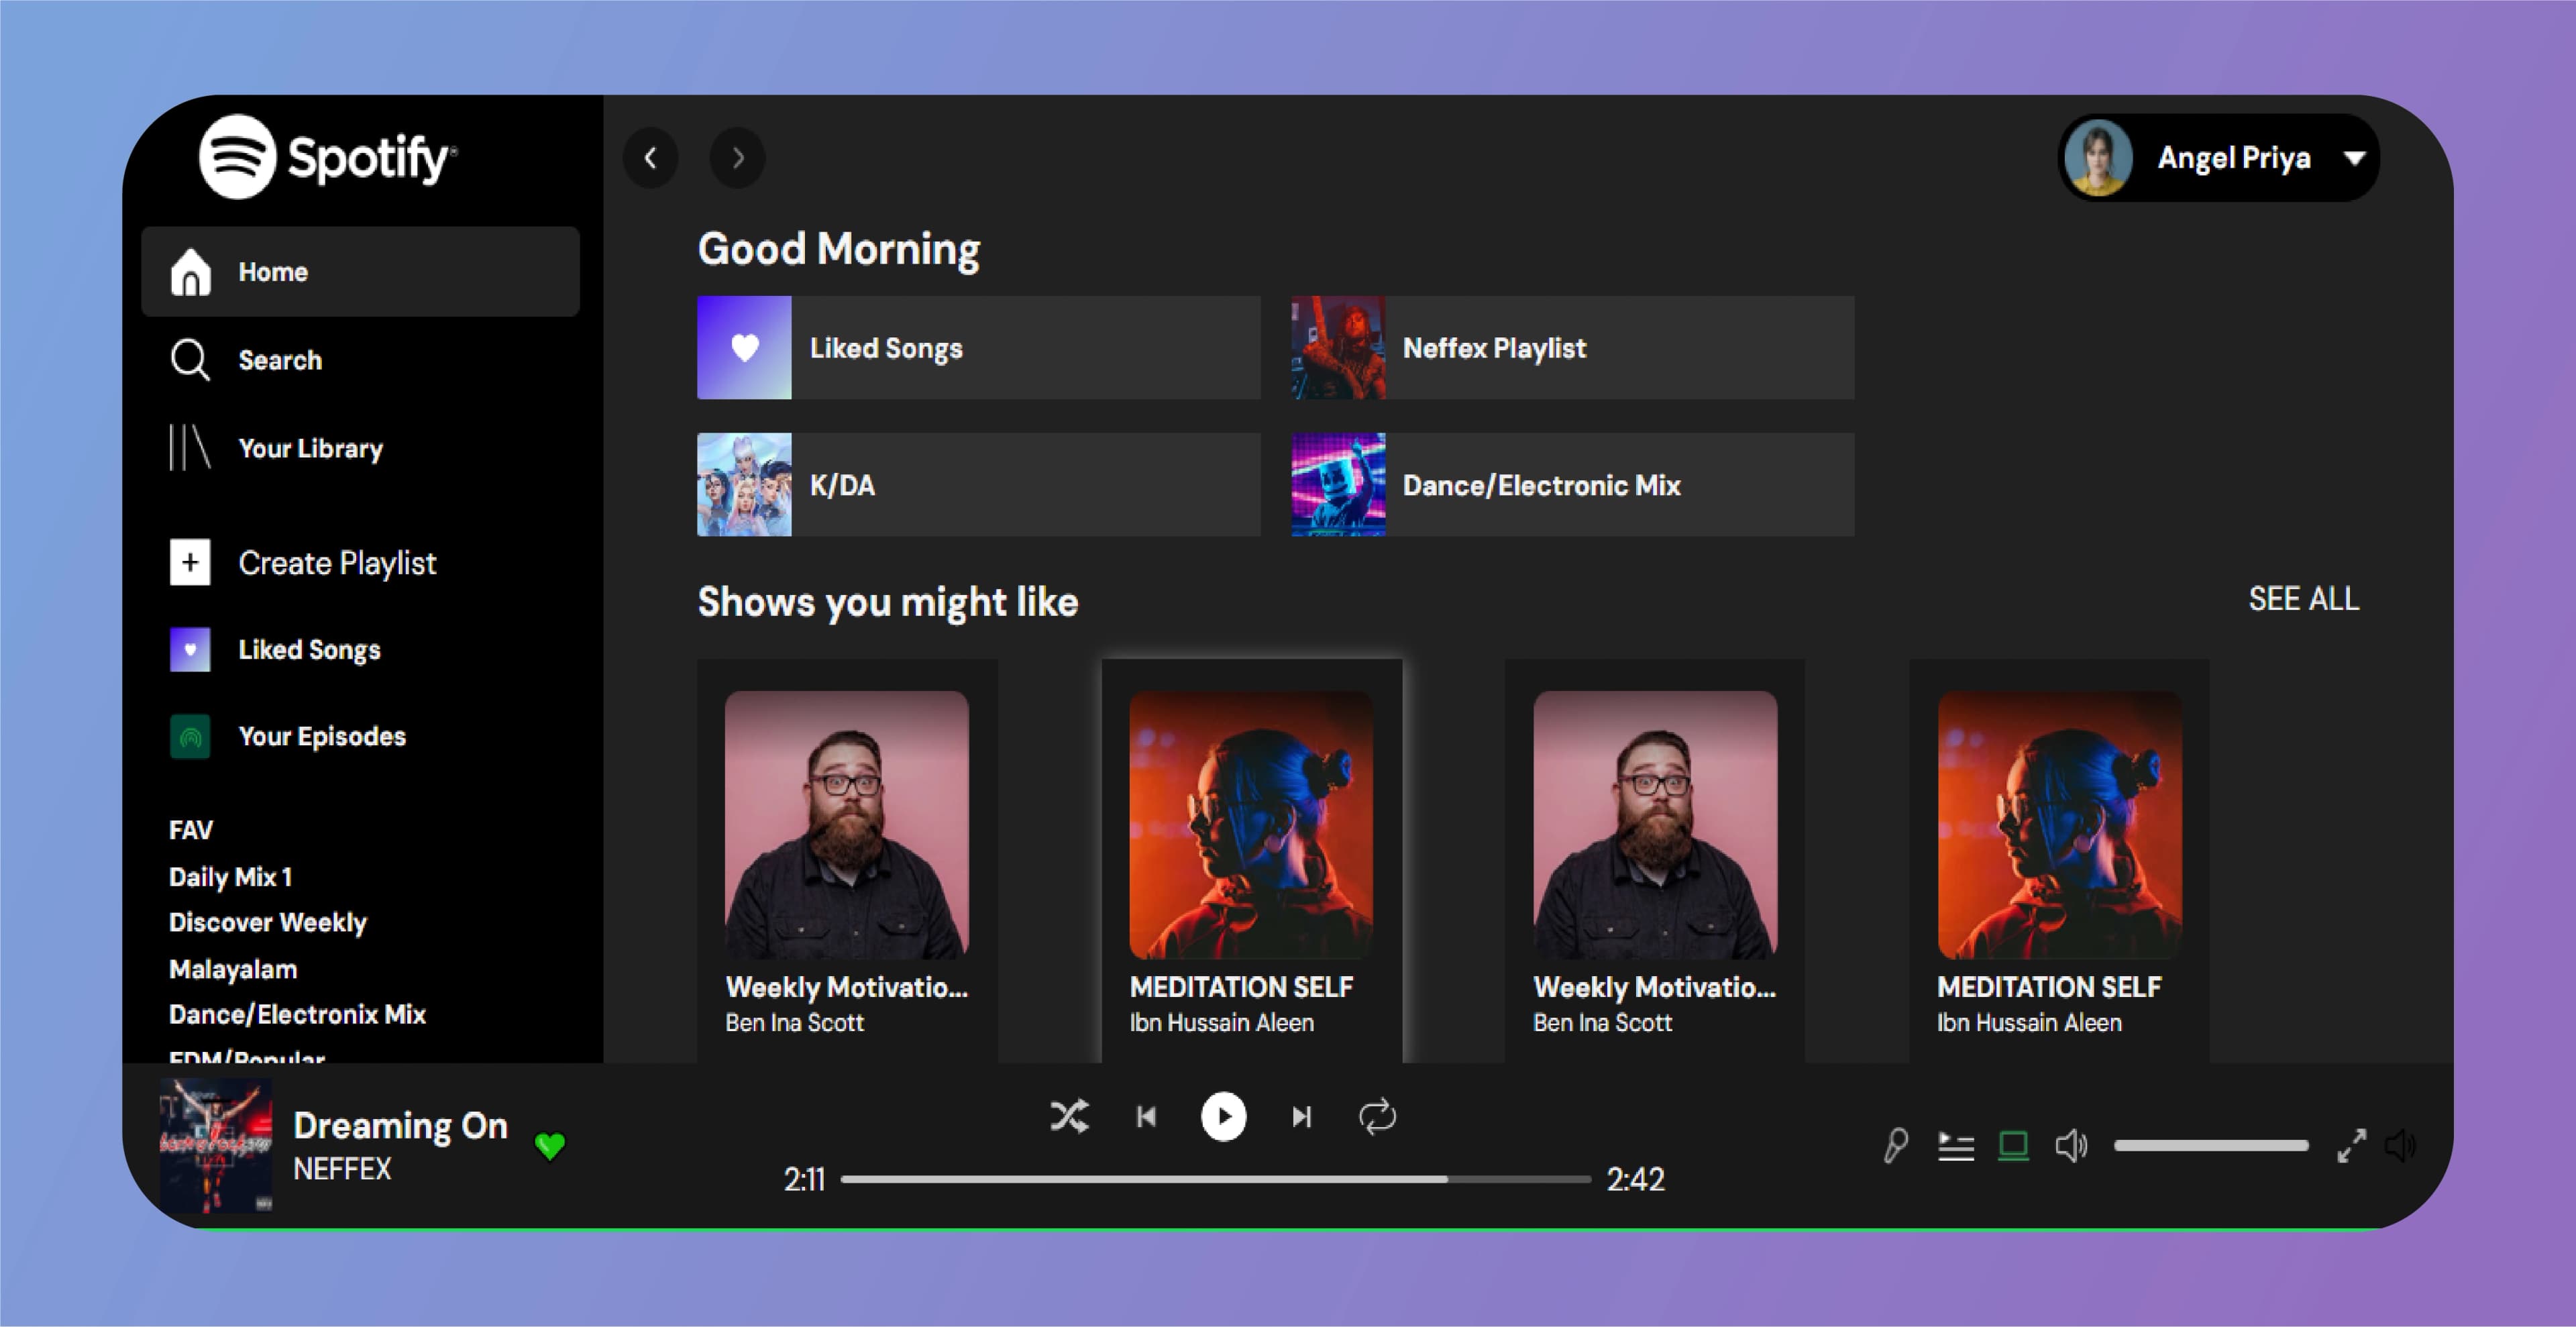Screen dimensions: 2576x1327
Task: Open the play queue icon
Action: [1955, 1146]
